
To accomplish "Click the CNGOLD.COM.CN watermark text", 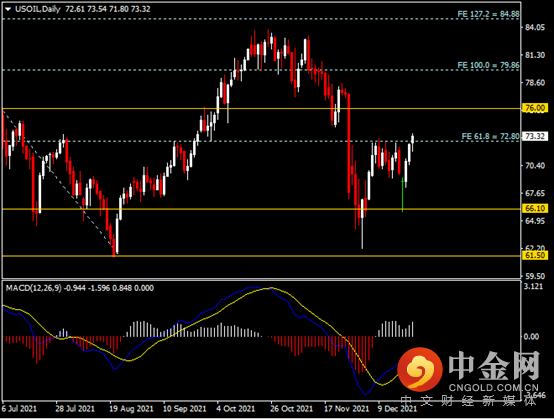I will tap(494, 388).
